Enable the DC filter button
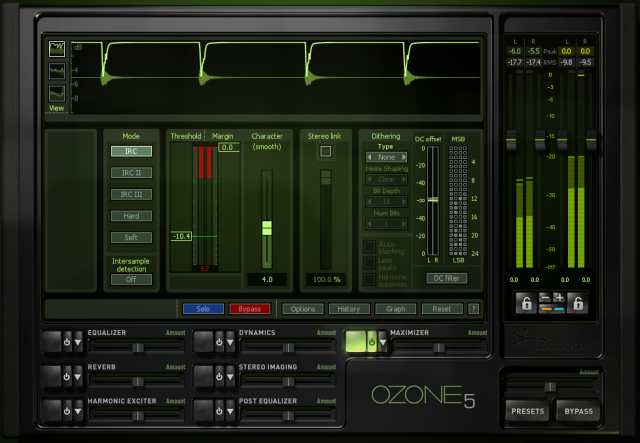The width and height of the screenshot is (640, 443). (447, 278)
